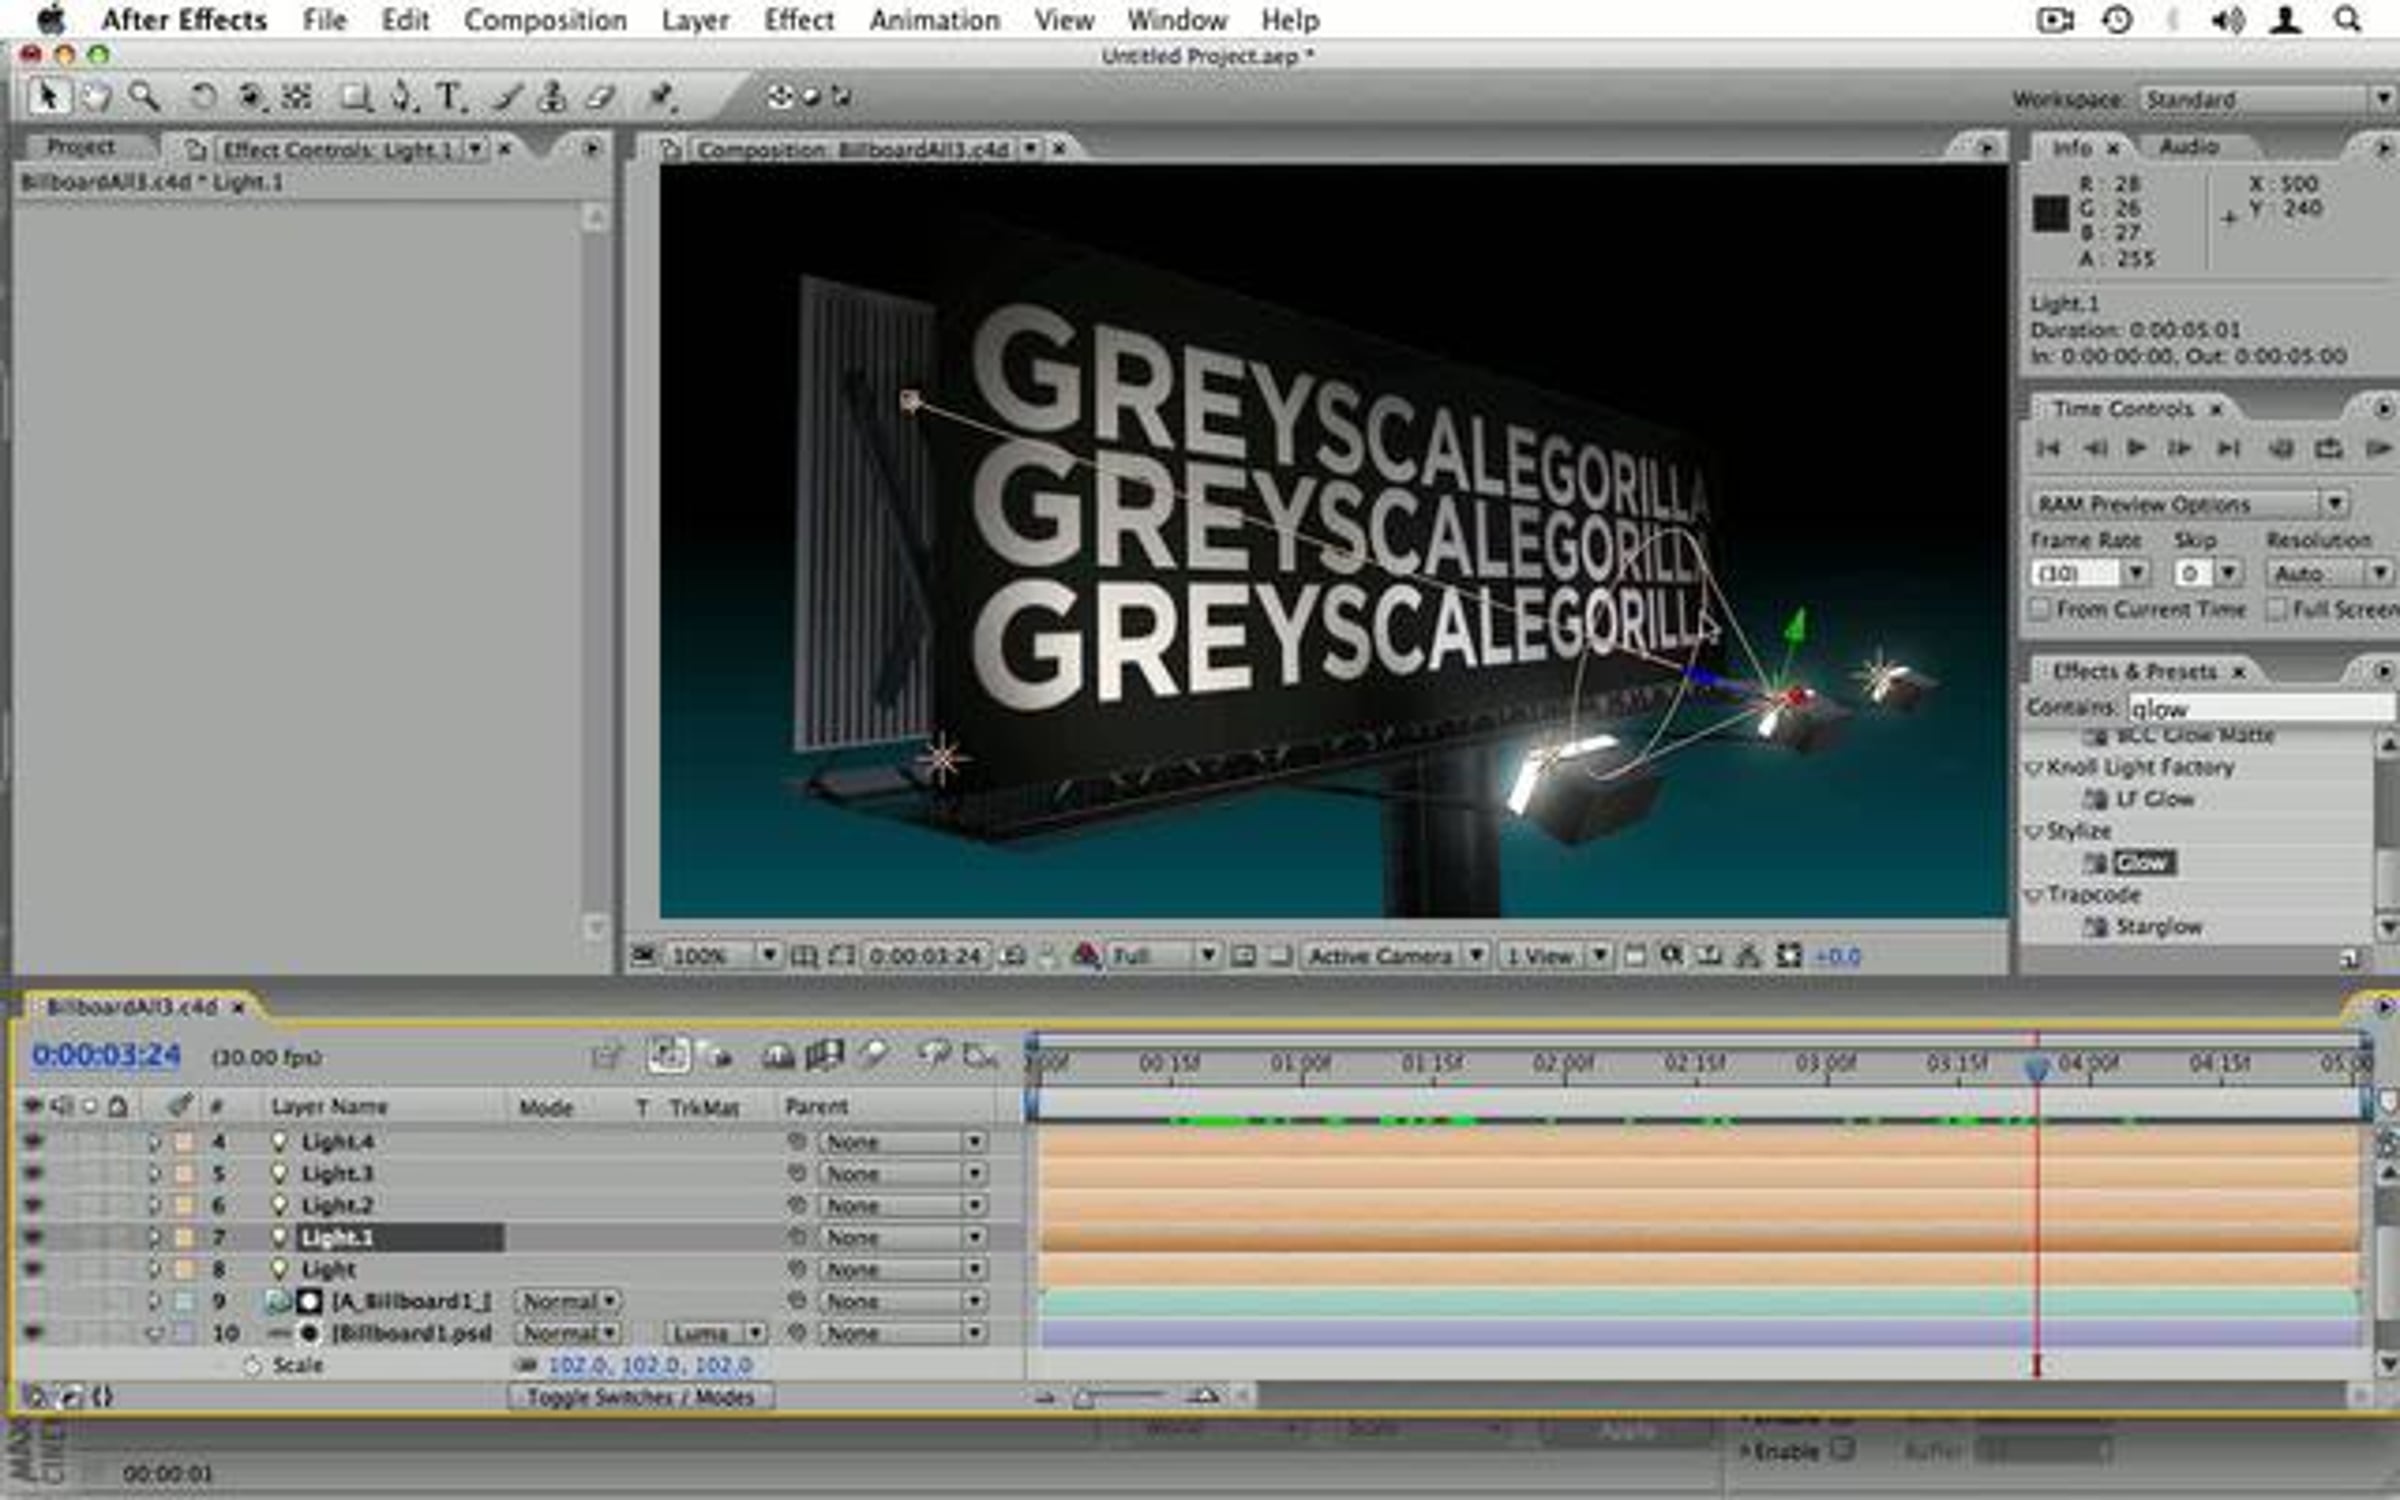This screenshot has height=1500, width=2400.
Task: Click the volume icon in menu bar
Action: [2227, 20]
